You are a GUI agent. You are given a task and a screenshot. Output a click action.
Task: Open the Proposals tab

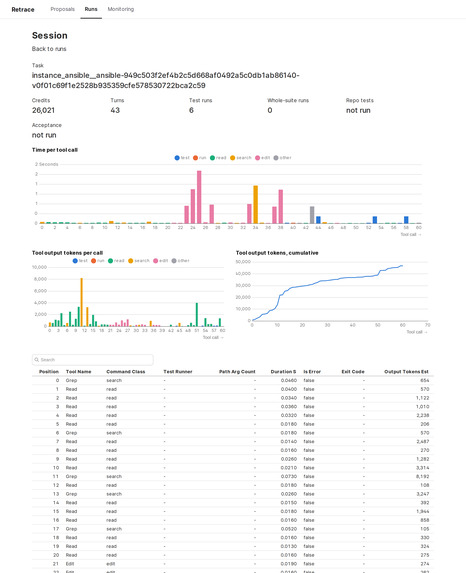pos(62,9)
